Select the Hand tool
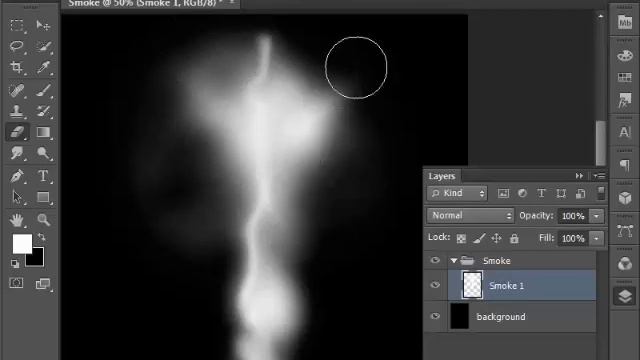Image resolution: width=640 pixels, height=360 pixels. click(17, 220)
